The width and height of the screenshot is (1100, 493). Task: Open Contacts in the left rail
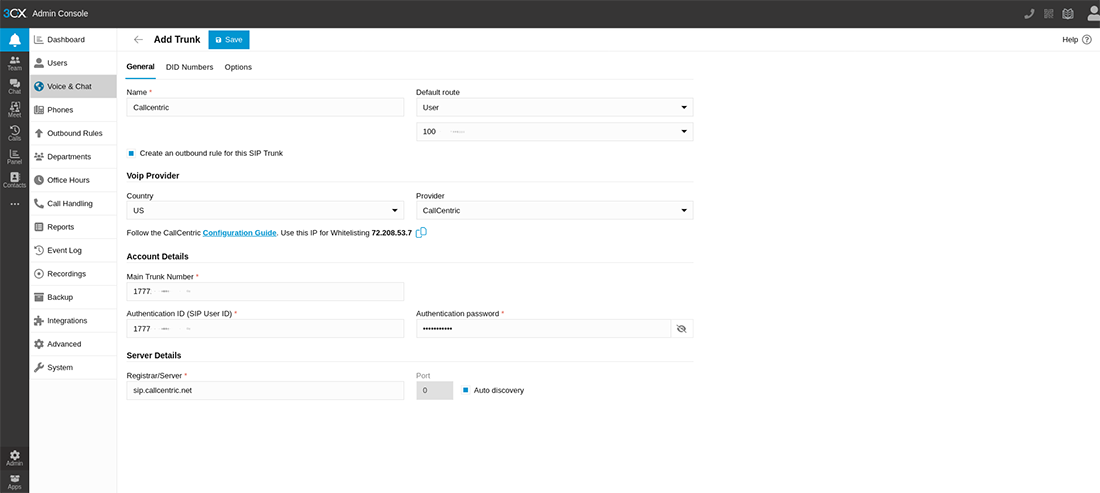pos(14,180)
